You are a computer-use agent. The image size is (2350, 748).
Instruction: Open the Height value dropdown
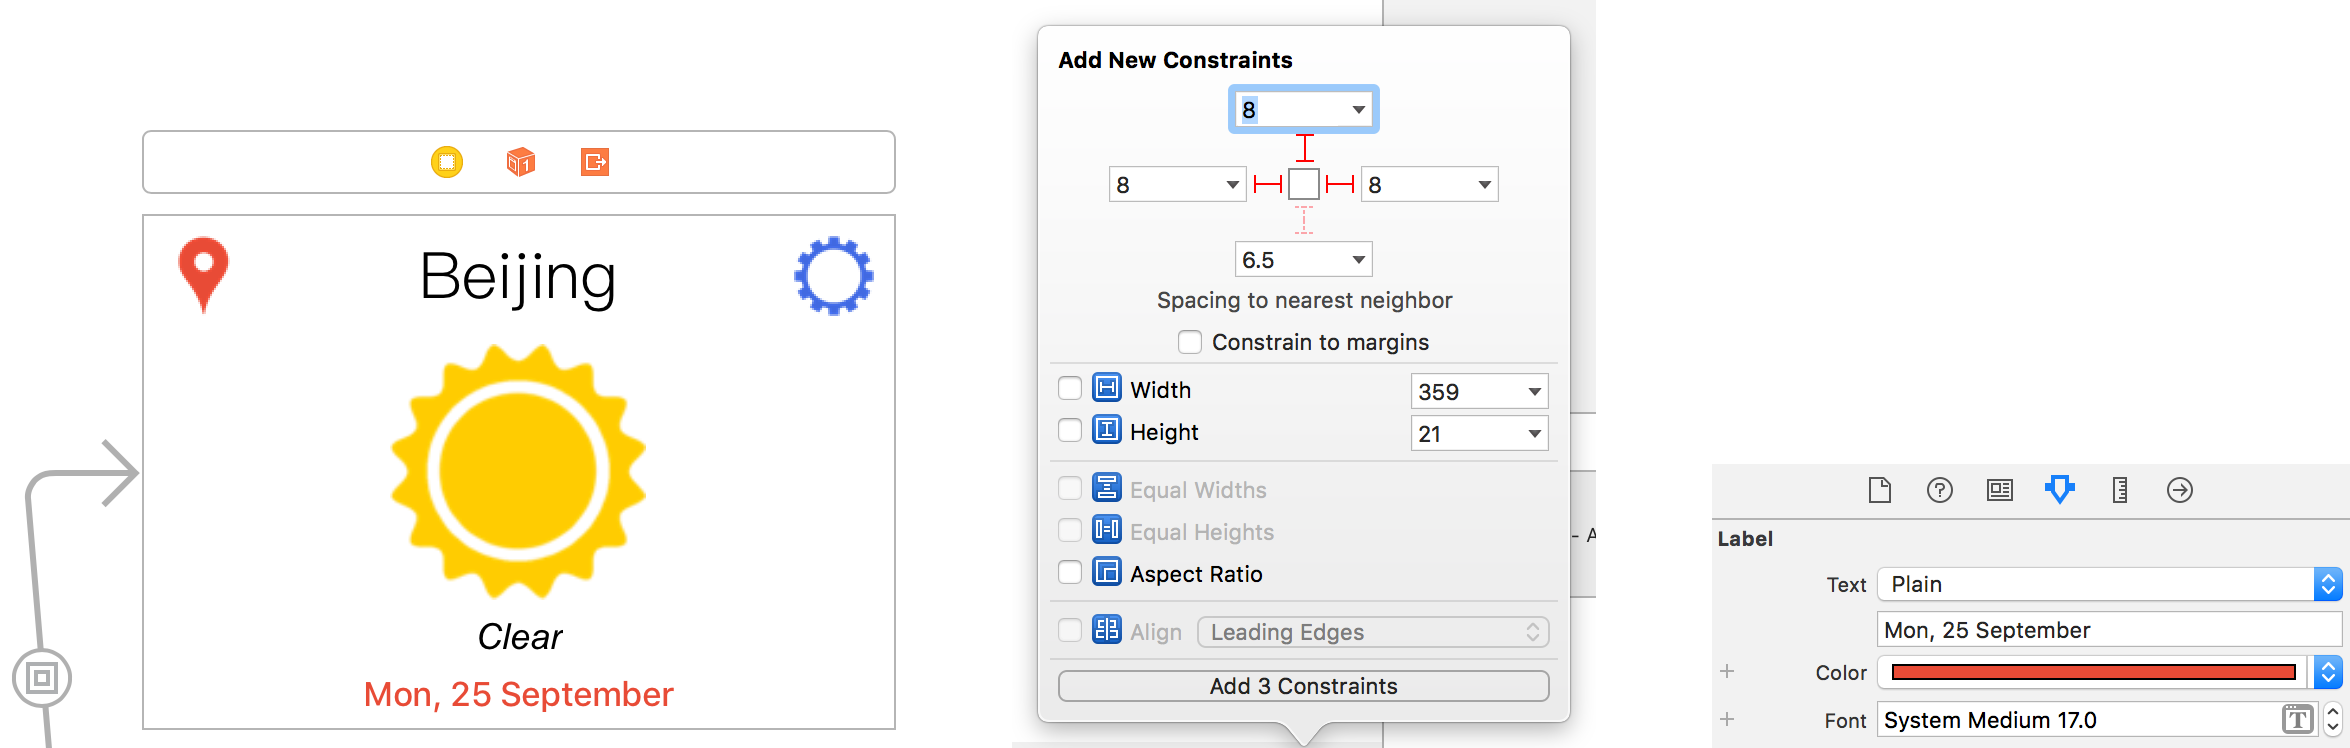click(x=1534, y=434)
